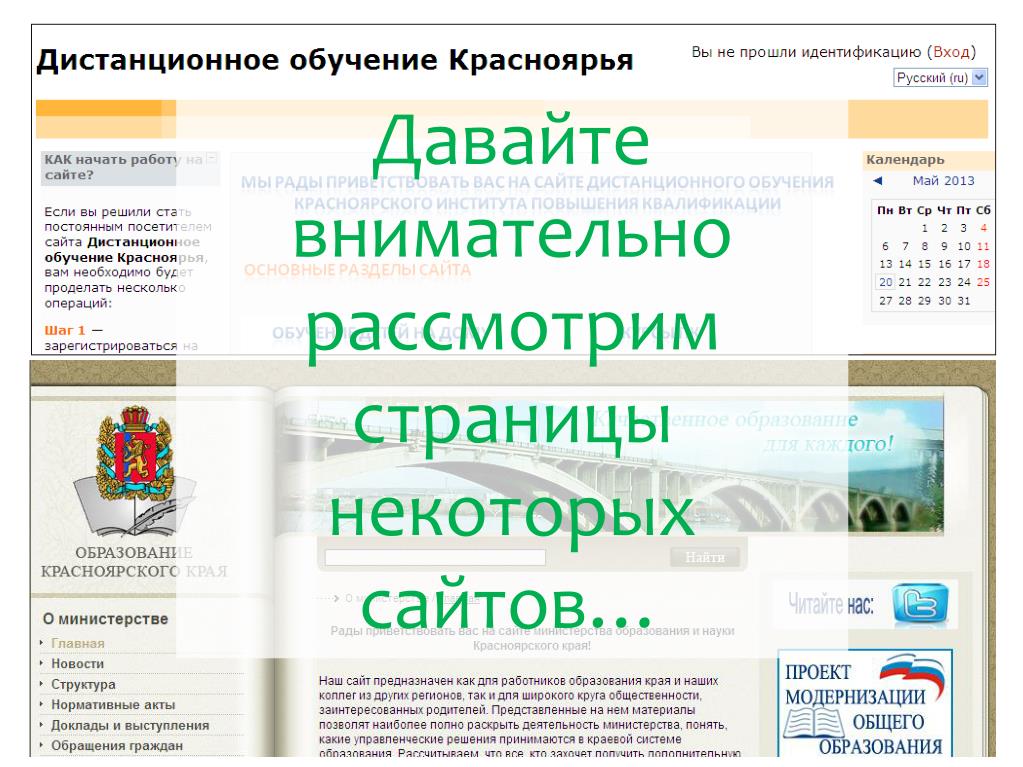Open the Проект модернизации общего образования banner
This screenshot has height=767, width=1023.
click(865, 703)
